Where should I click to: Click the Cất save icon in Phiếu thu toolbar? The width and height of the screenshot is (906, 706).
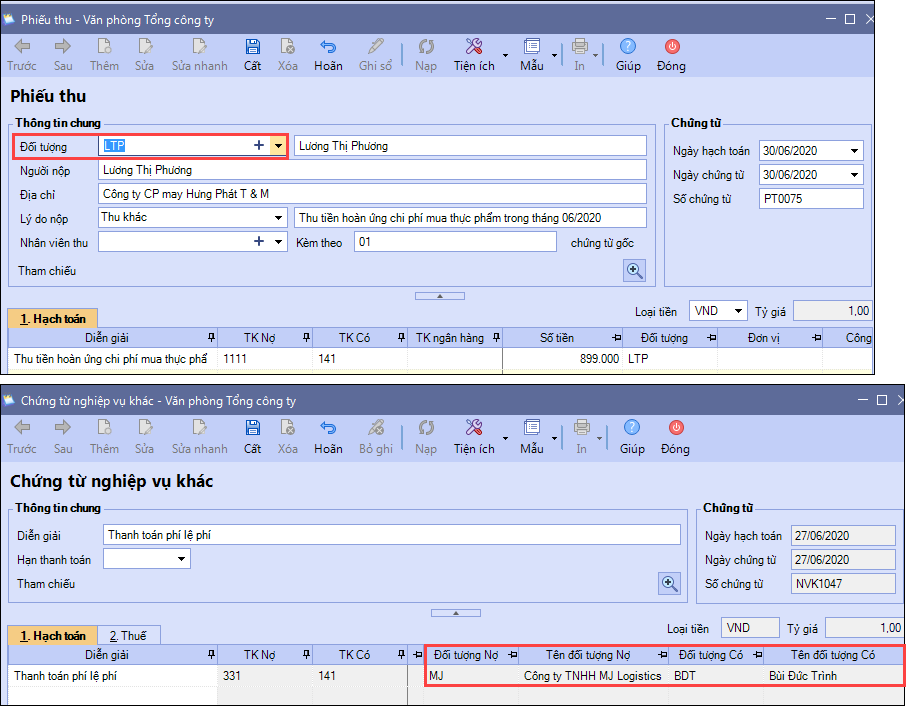coord(252,47)
